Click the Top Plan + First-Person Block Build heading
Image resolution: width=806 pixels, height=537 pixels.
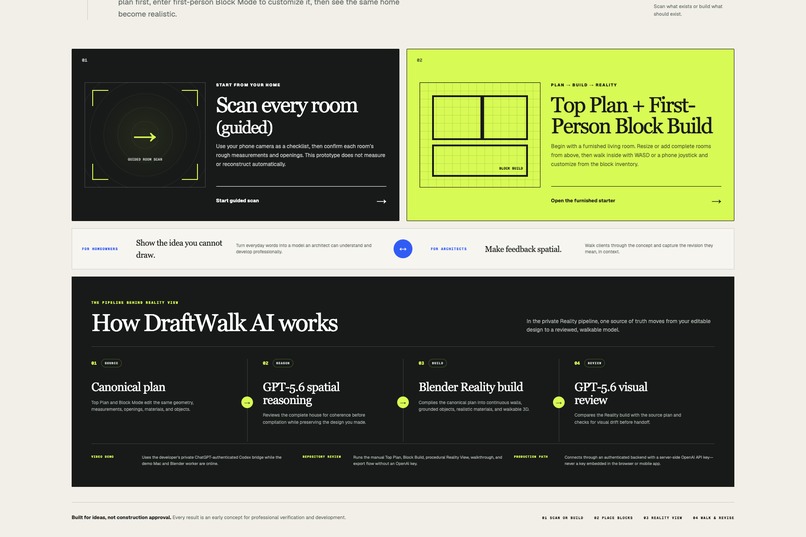632,116
